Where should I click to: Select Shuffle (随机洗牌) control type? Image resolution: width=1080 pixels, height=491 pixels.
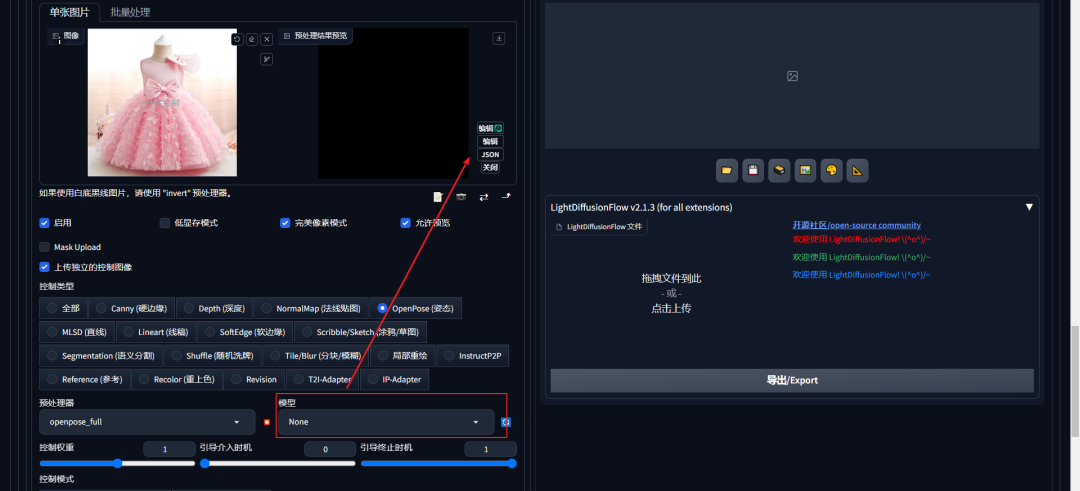tap(212, 356)
